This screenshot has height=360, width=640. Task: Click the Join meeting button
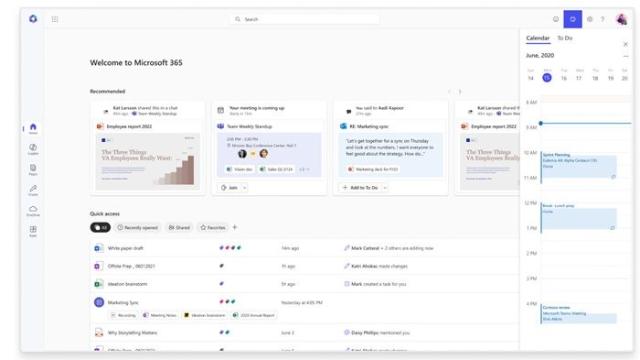(x=229, y=188)
